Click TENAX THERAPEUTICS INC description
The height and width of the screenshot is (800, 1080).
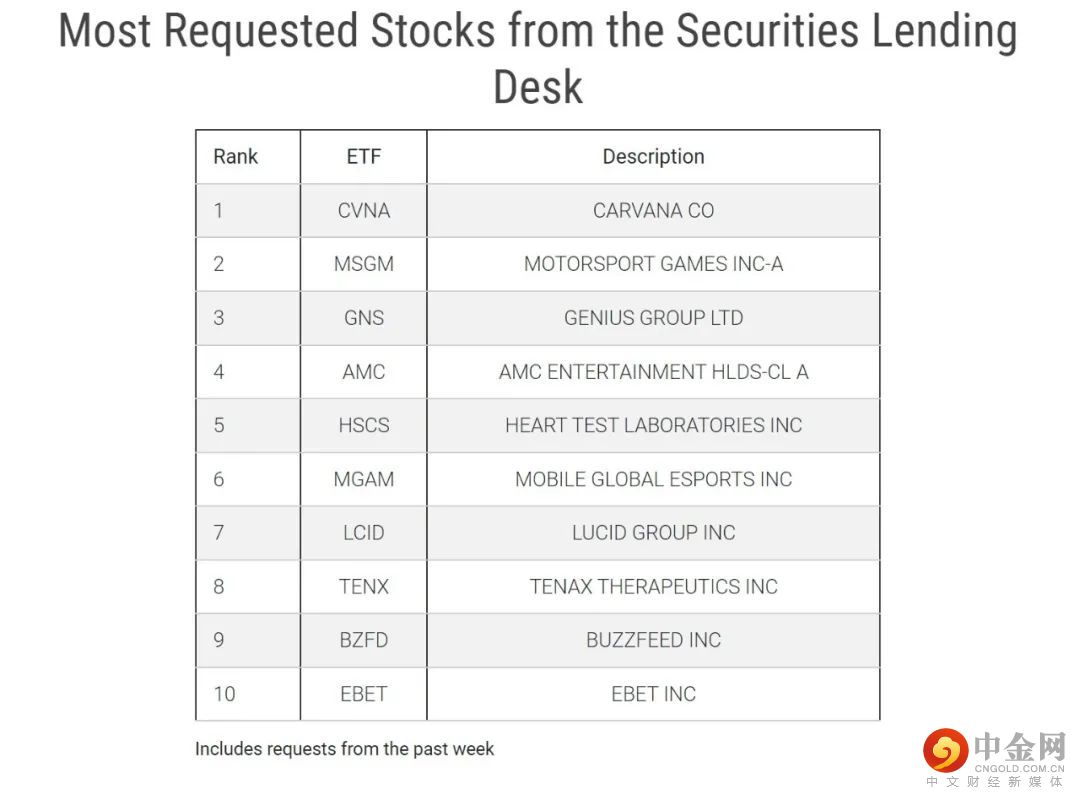pyautogui.click(x=653, y=587)
